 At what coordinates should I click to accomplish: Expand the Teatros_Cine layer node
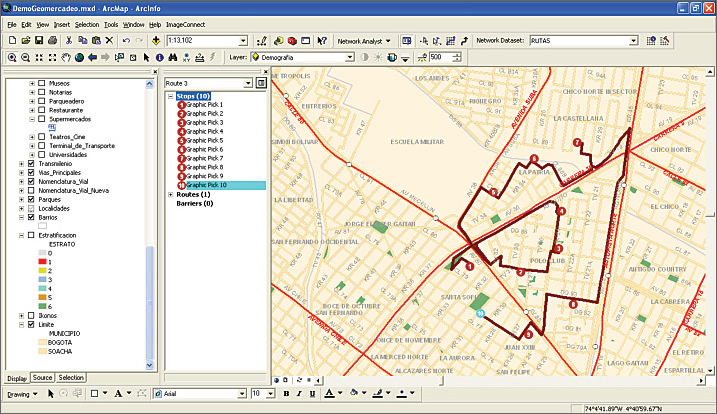[x=32, y=137]
